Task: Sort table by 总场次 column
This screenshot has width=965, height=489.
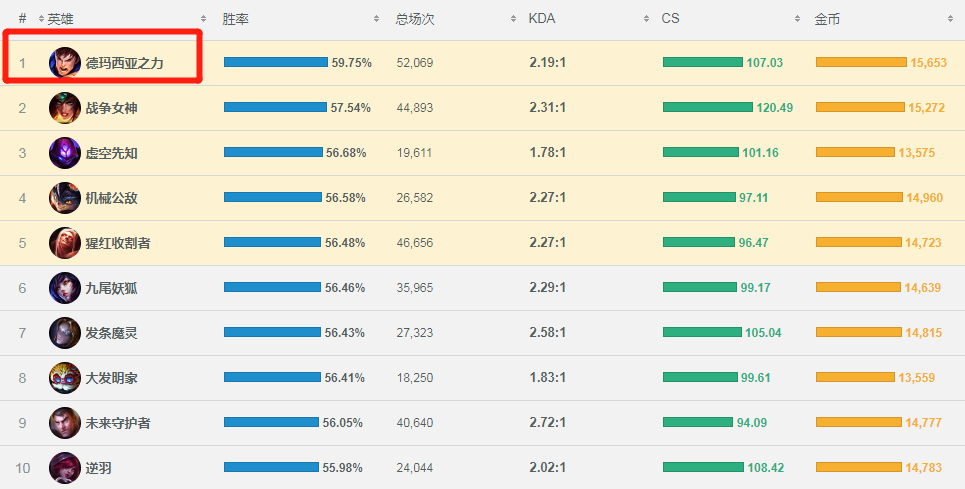Action: [x=415, y=19]
